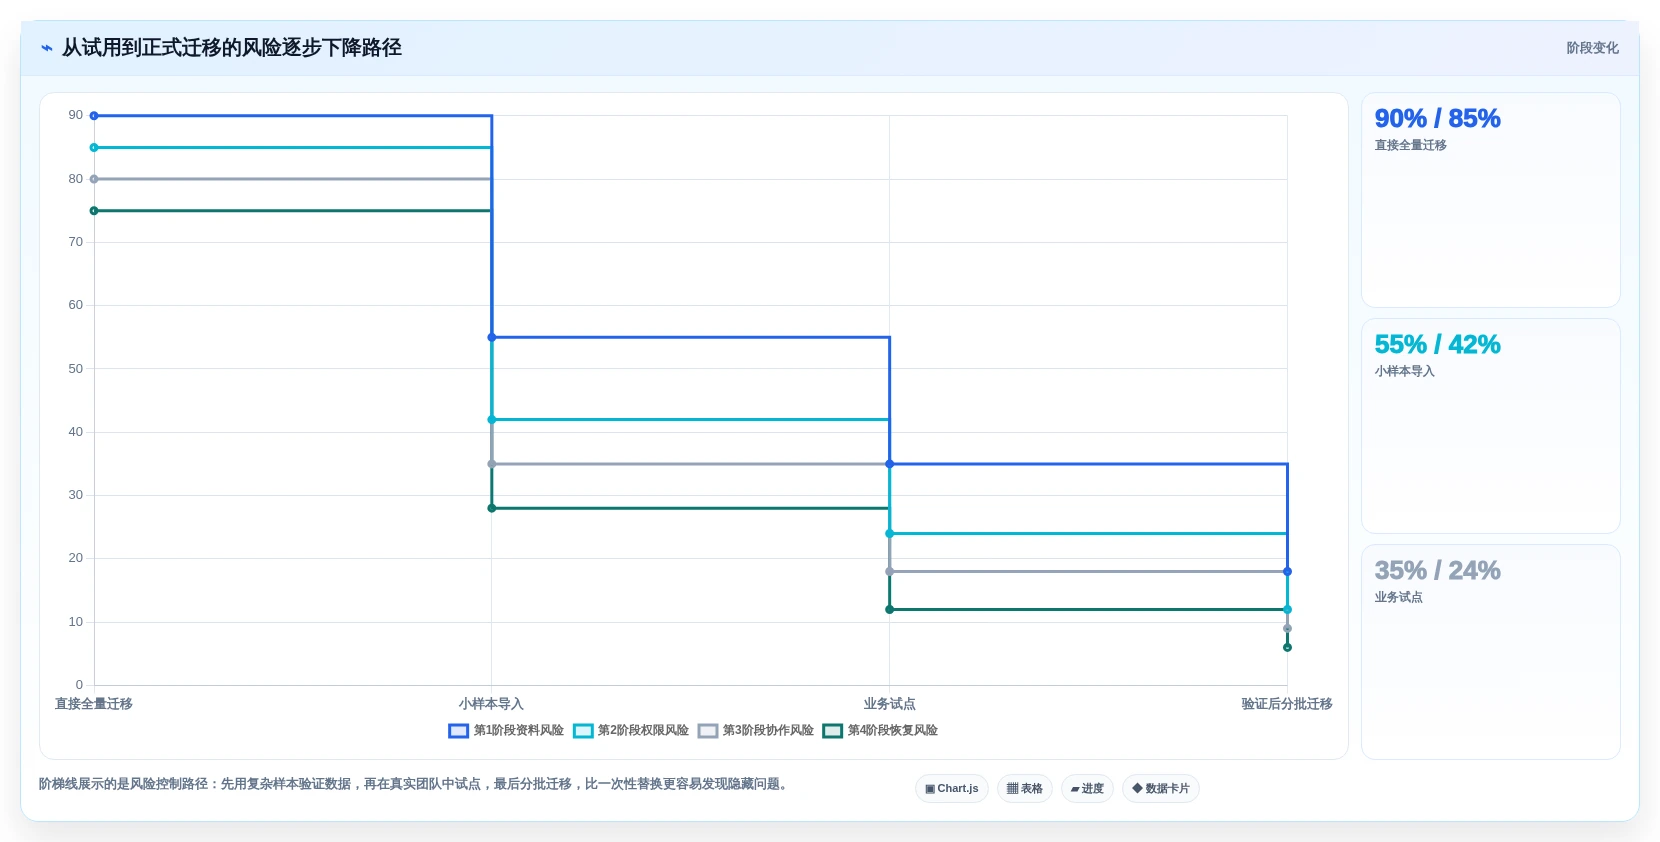Click the 表格 tag
The height and width of the screenshot is (842, 1660).
(x=1025, y=789)
